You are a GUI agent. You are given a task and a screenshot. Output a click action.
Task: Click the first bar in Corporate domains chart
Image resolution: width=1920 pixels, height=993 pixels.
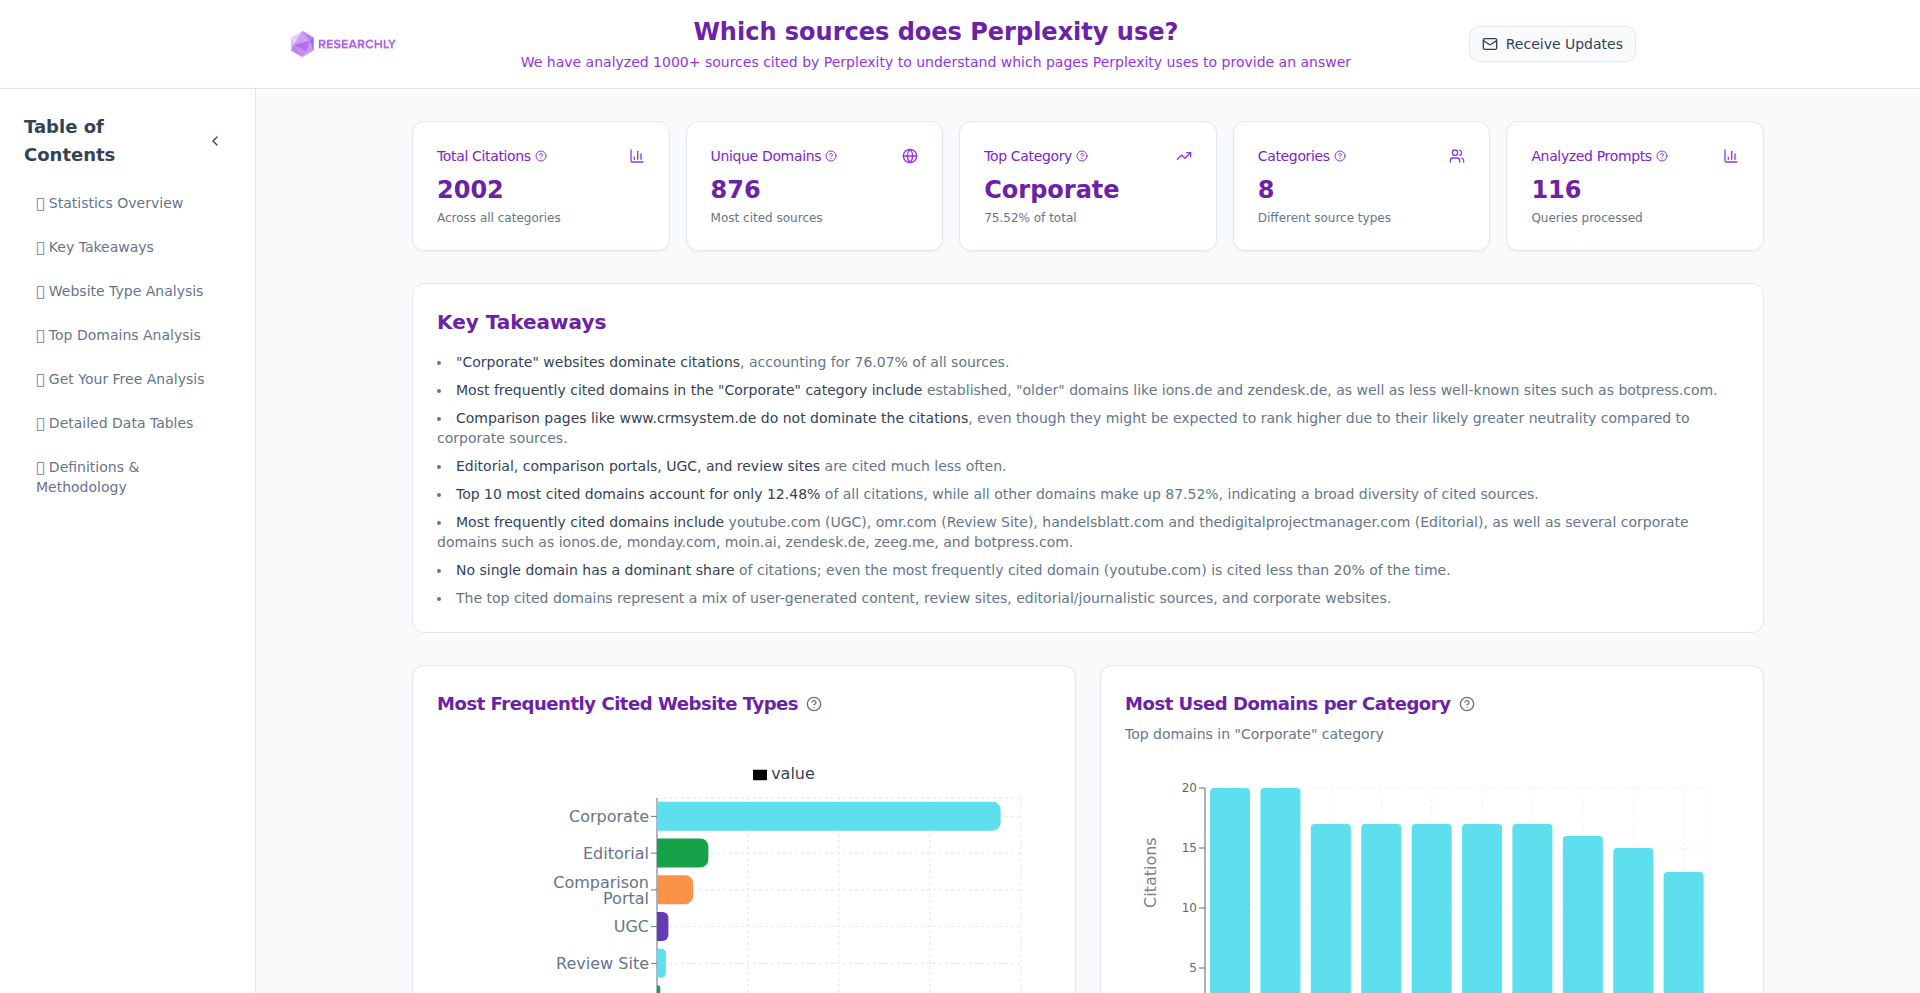[1230, 890]
